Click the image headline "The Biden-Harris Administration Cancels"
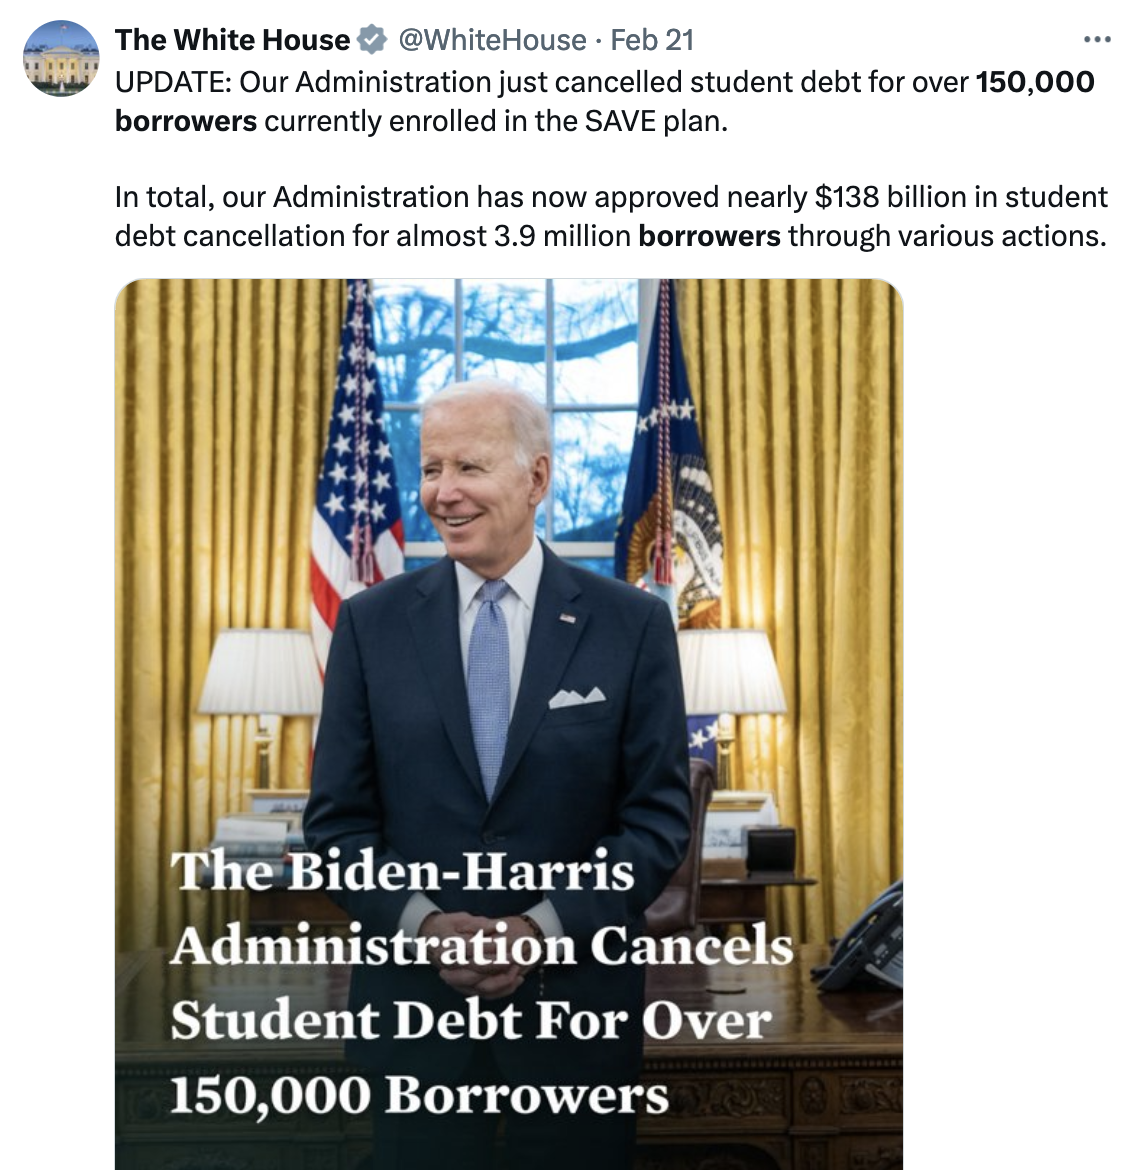 pyautogui.click(x=482, y=910)
